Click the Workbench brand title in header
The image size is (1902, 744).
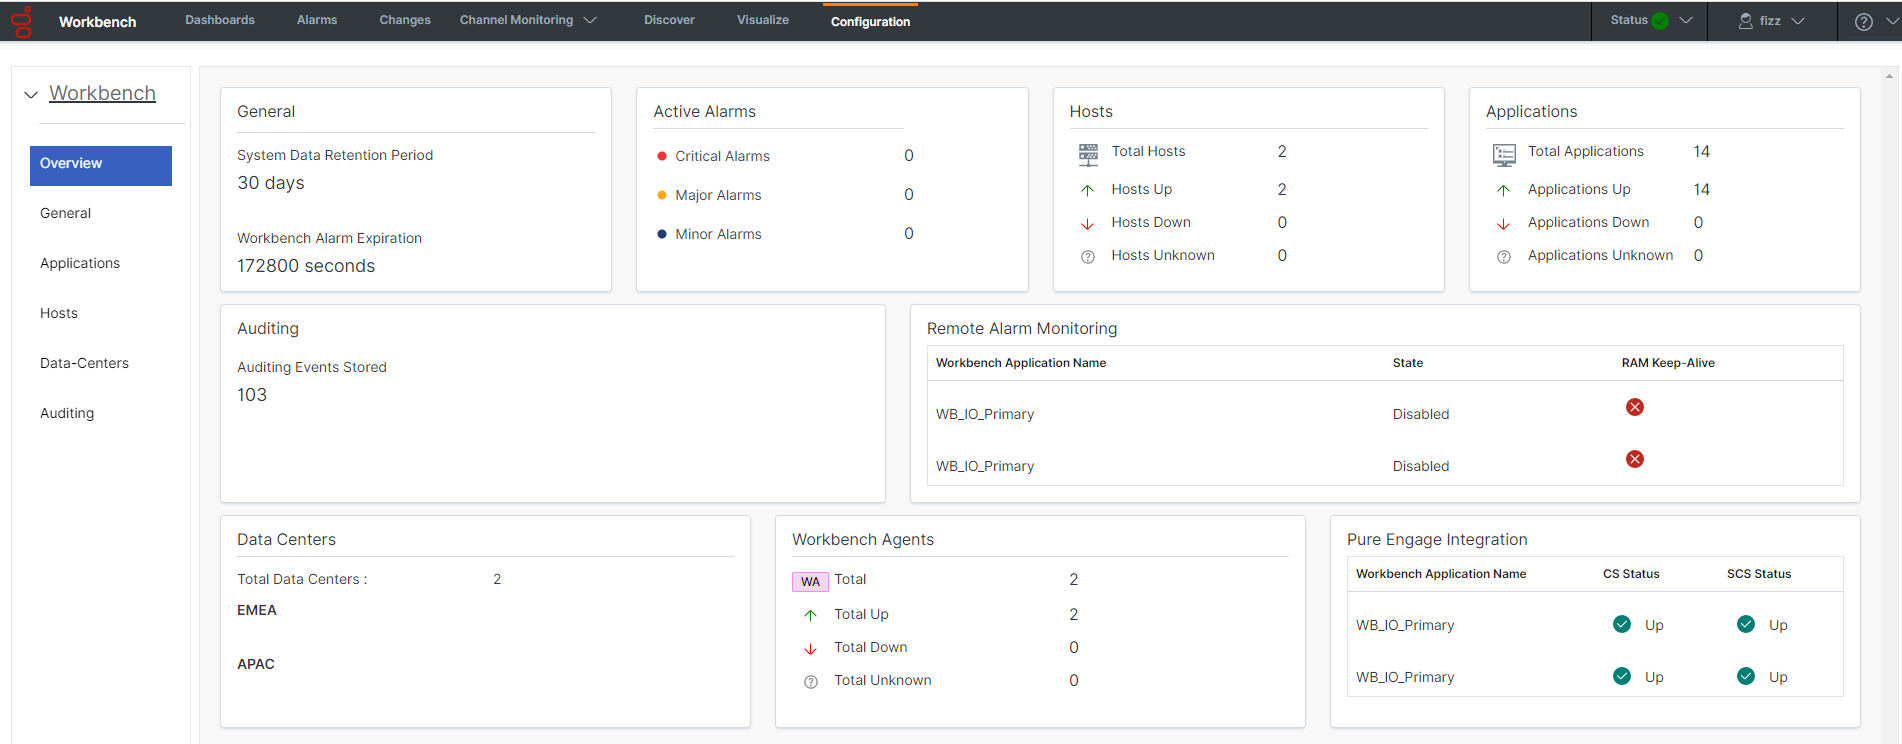click(x=97, y=22)
